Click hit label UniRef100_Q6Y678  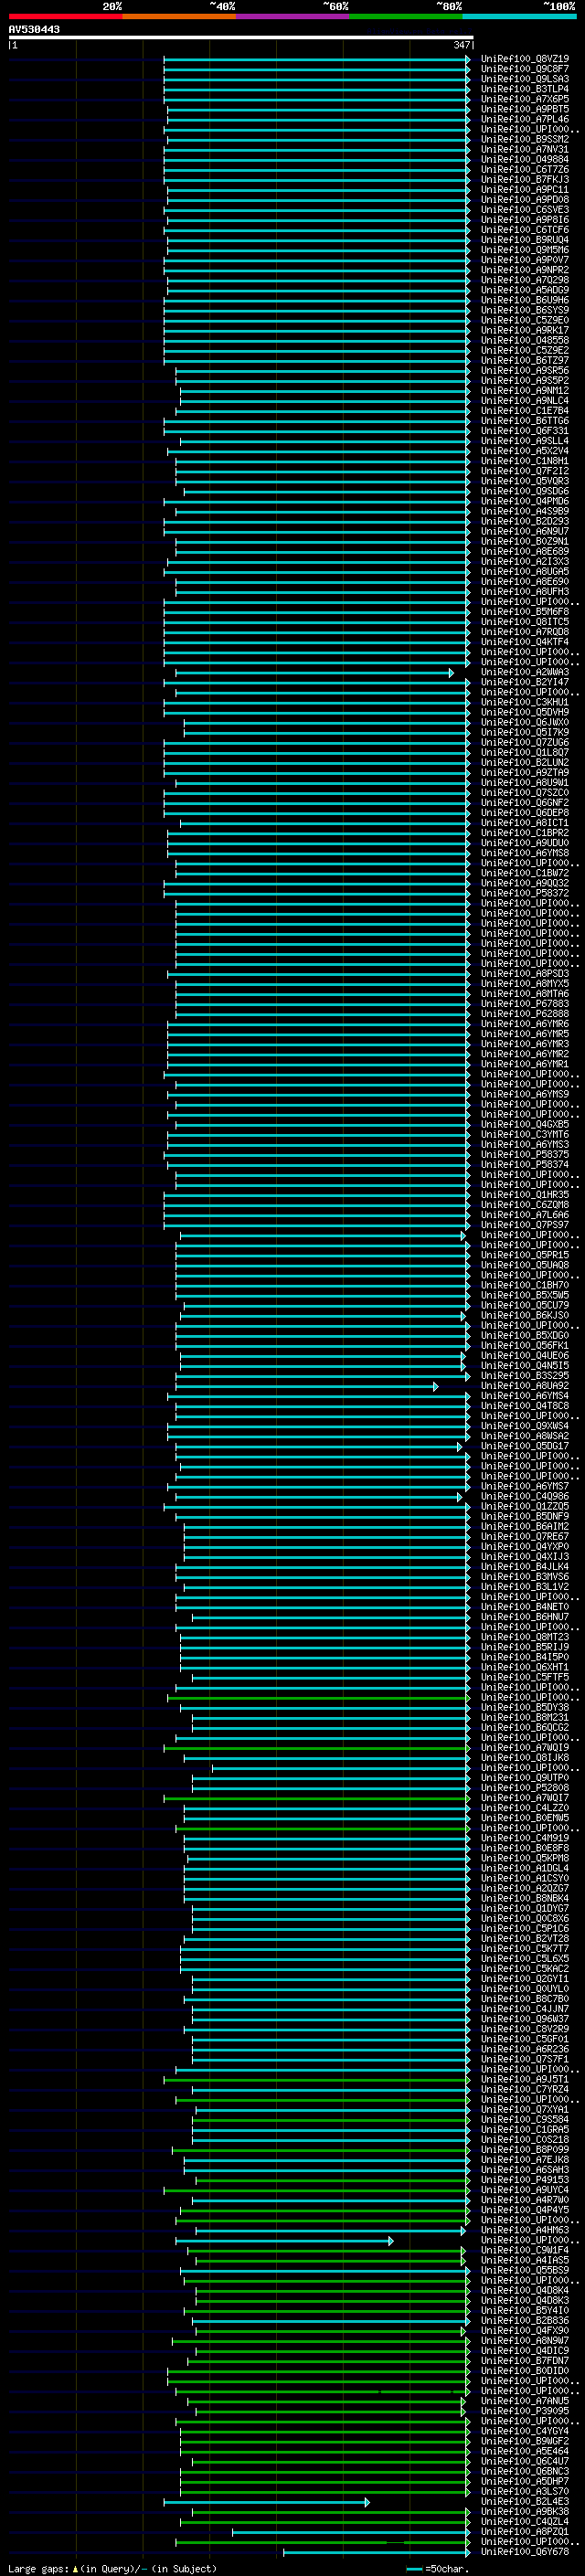pos(525,2553)
